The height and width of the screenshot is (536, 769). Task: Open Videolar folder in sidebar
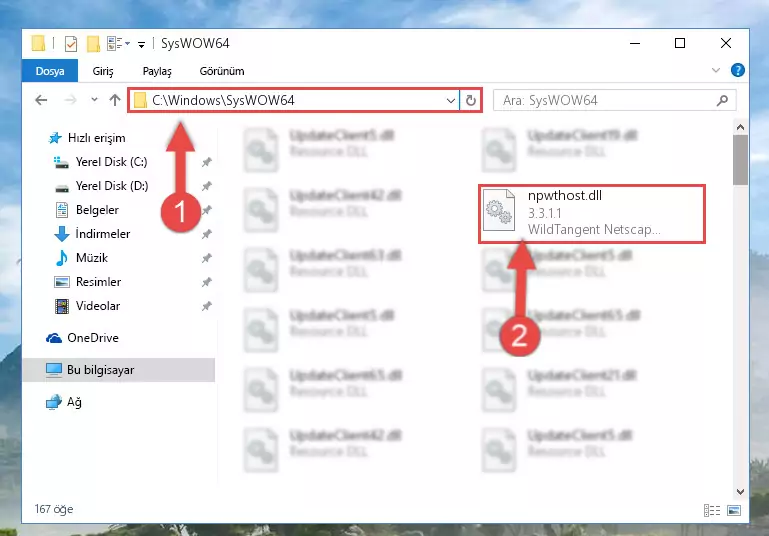coord(87,306)
